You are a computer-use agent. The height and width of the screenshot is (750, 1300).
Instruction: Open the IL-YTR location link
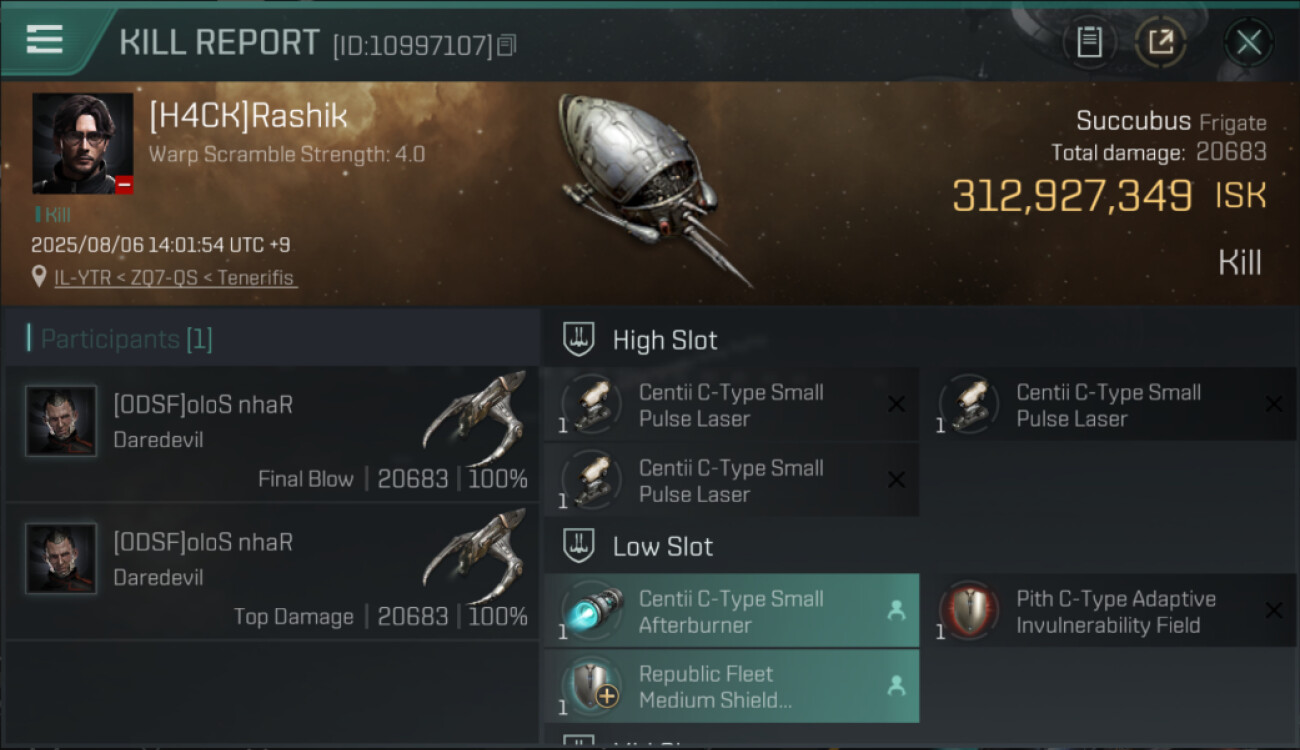tap(175, 278)
